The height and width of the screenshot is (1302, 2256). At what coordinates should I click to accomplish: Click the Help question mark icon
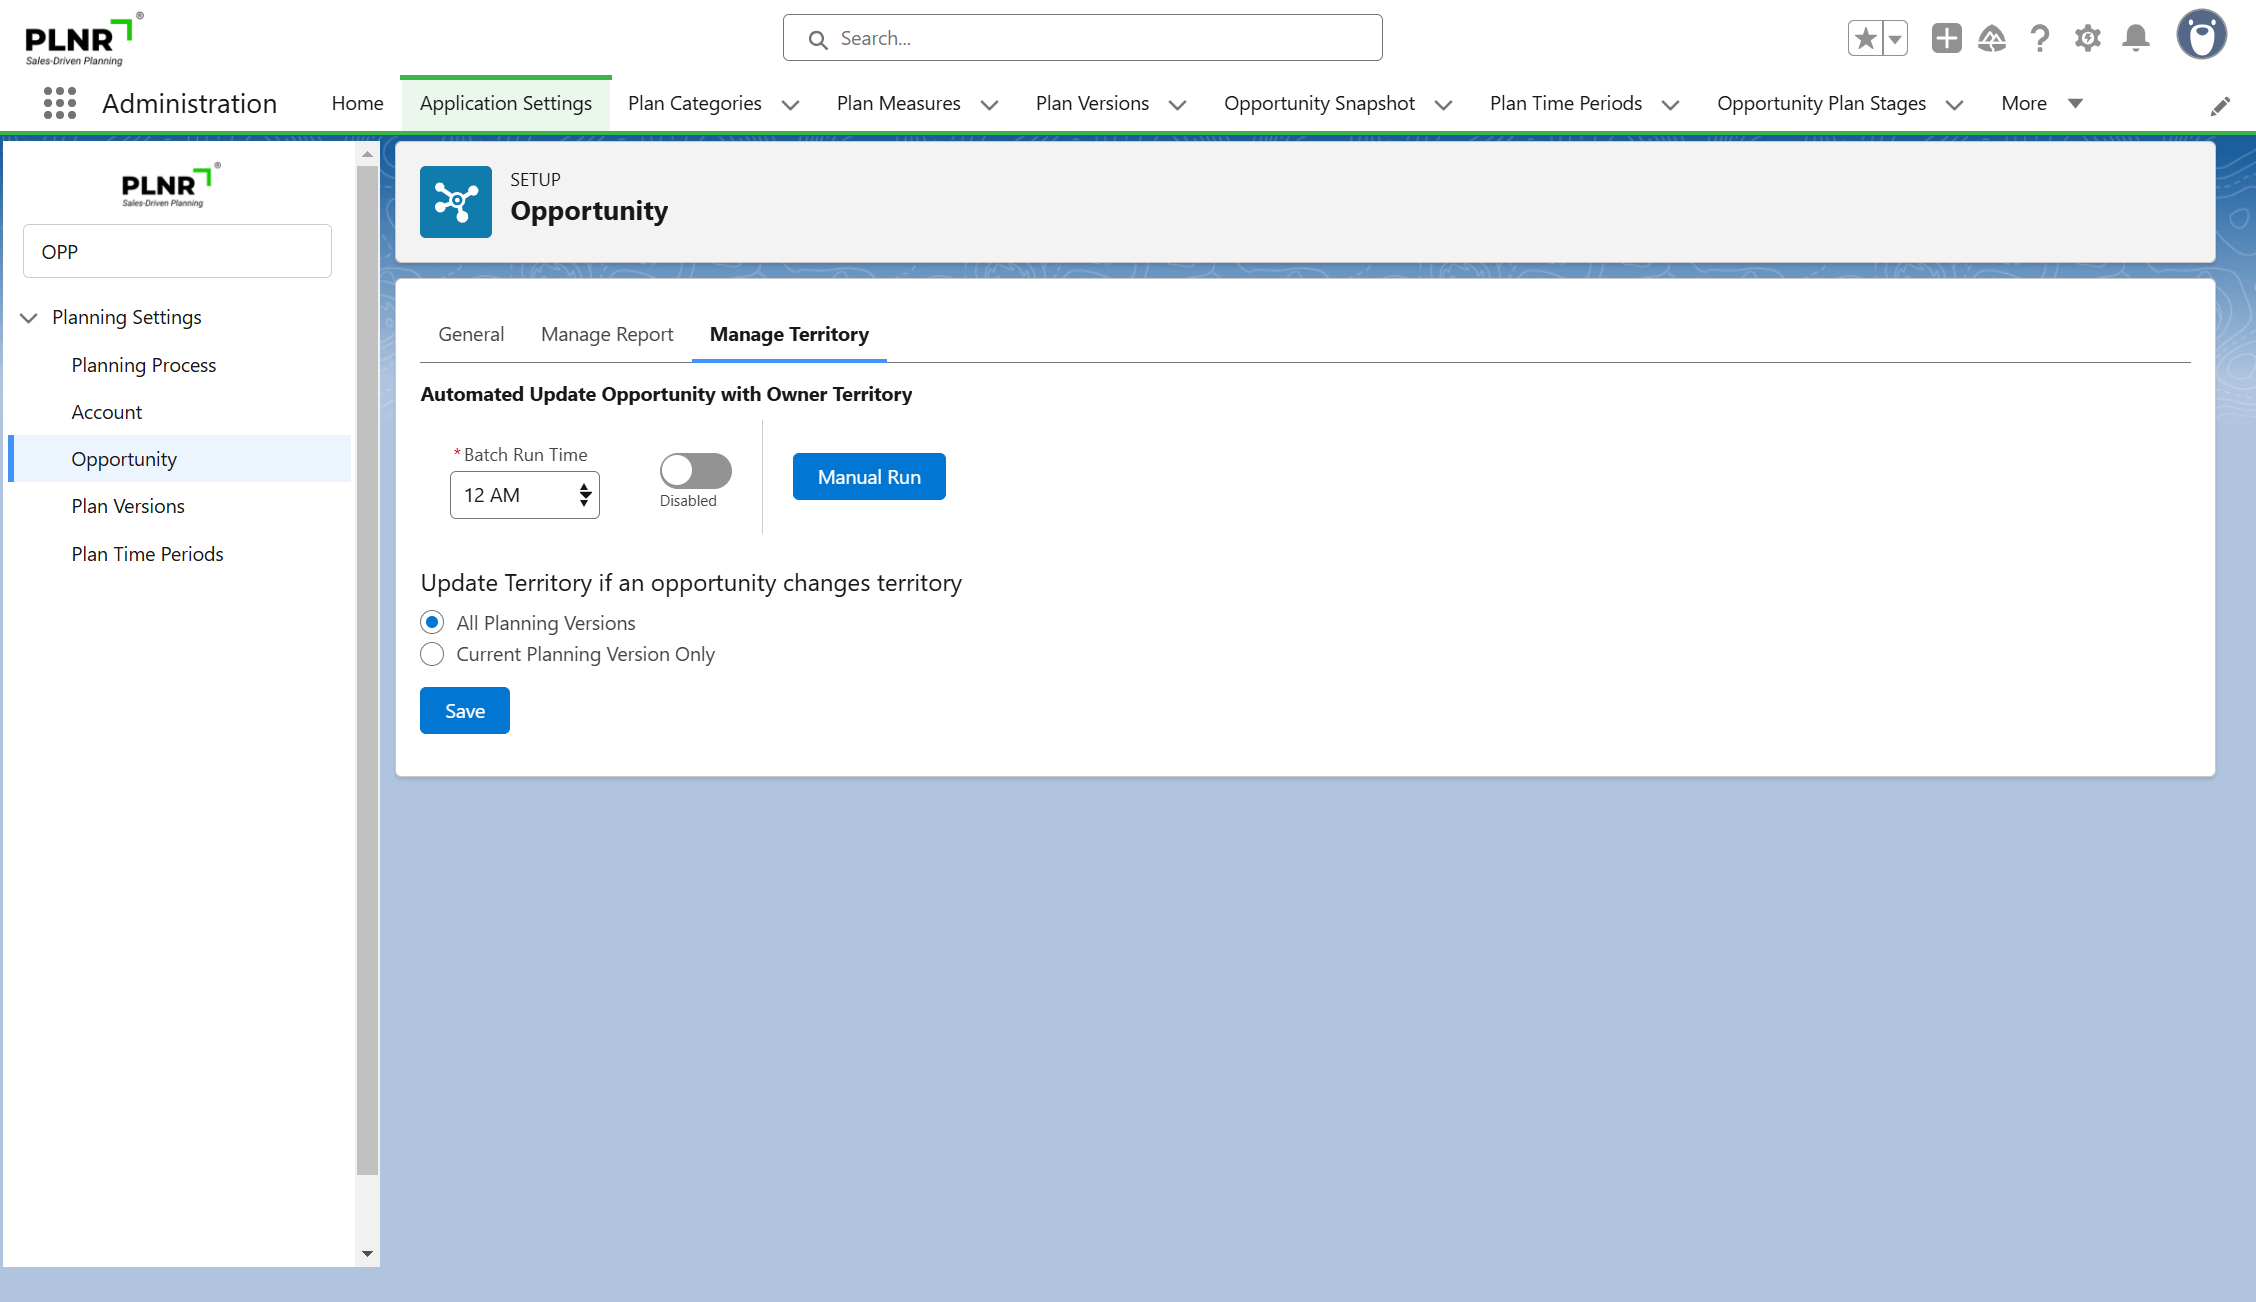[2040, 39]
